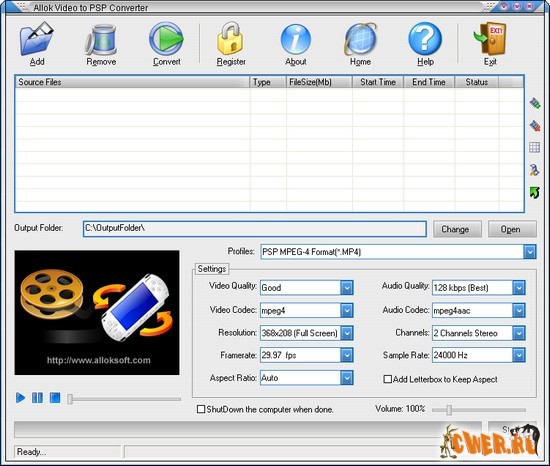Click the Type column header
The width and height of the screenshot is (550, 466).
268,82
